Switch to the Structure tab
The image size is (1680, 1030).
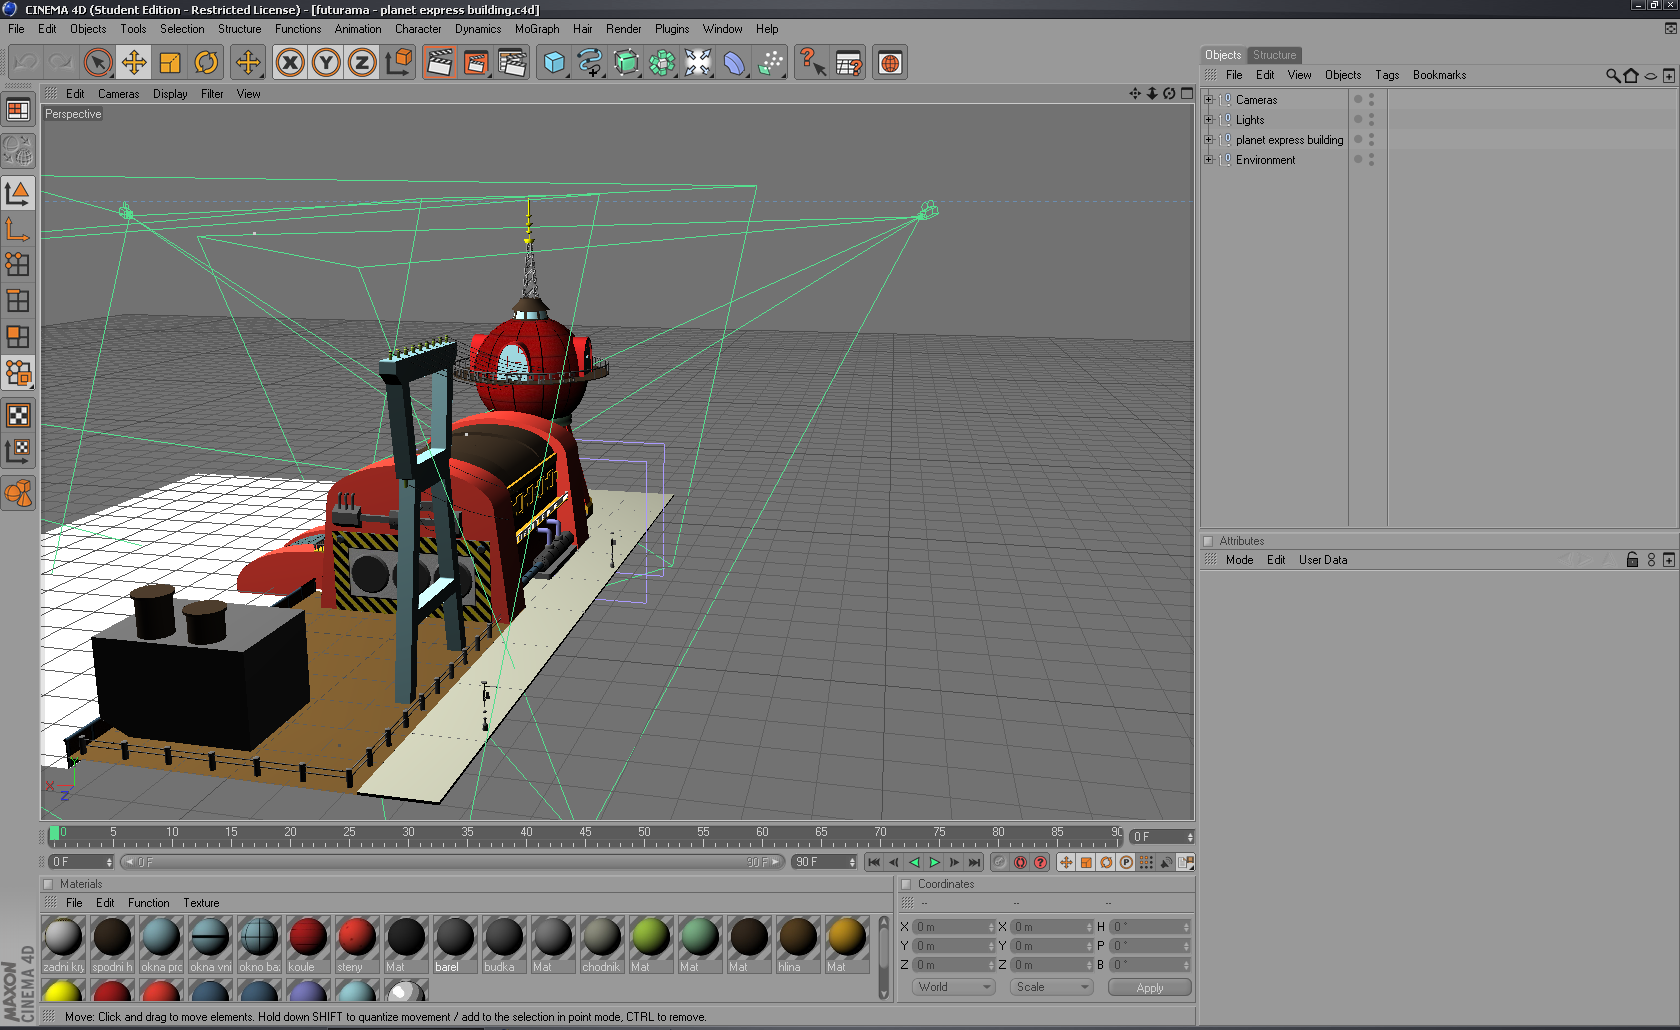click(1274, 55)
